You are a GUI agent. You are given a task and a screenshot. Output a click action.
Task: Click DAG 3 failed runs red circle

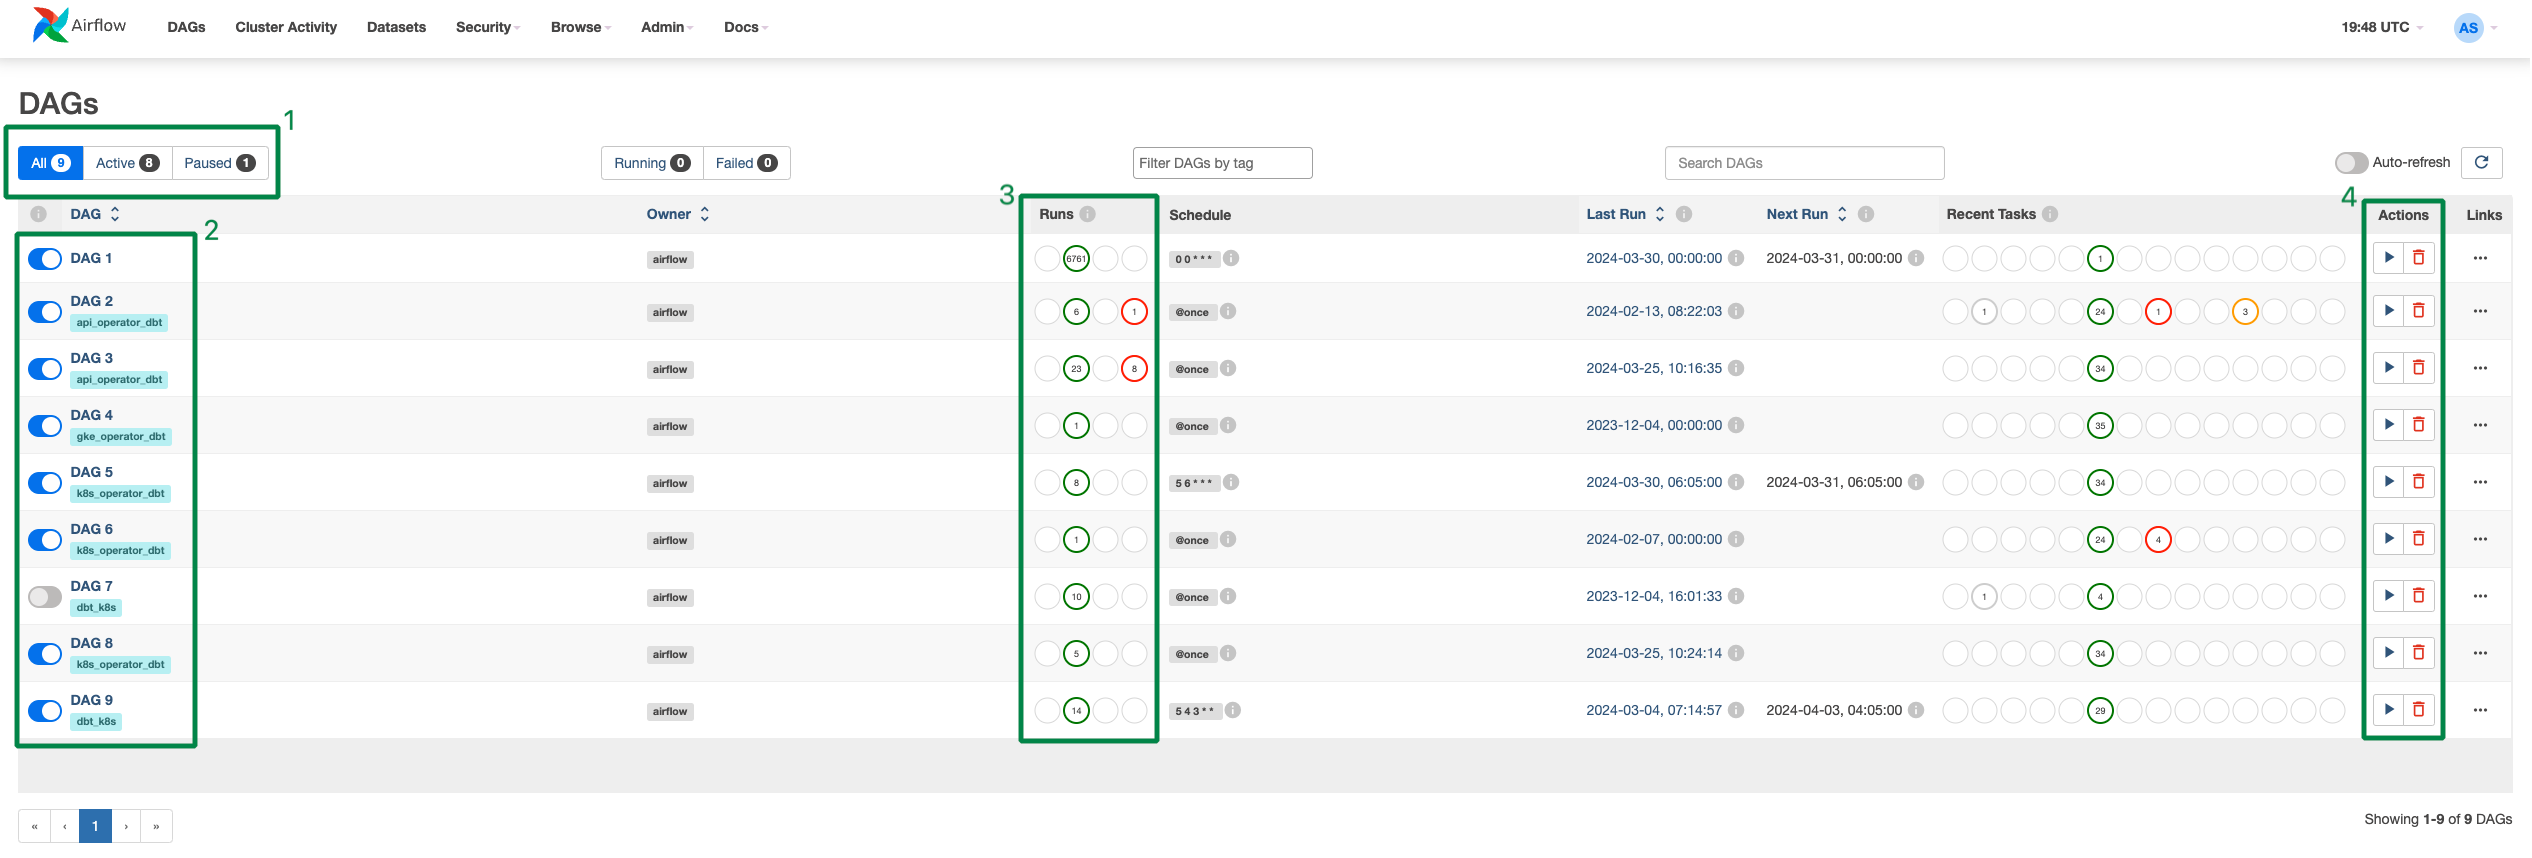point(1134,369)
